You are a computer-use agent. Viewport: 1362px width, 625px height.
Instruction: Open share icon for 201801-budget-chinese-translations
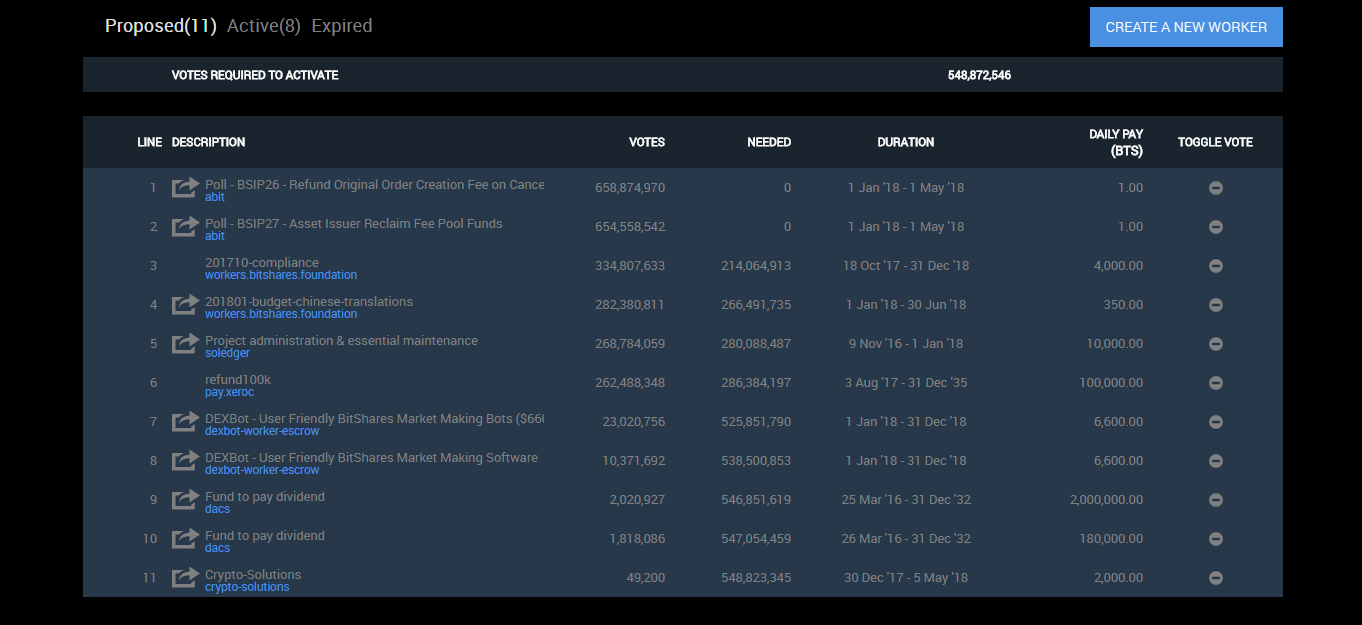click(185, 304)
